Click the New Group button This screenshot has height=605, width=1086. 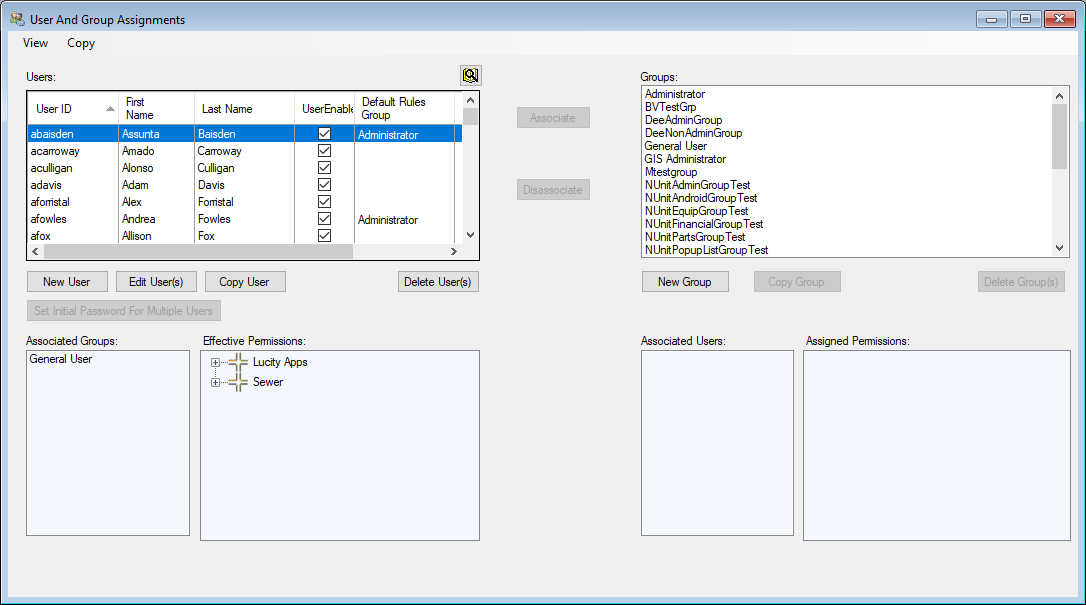pos(685,281)
